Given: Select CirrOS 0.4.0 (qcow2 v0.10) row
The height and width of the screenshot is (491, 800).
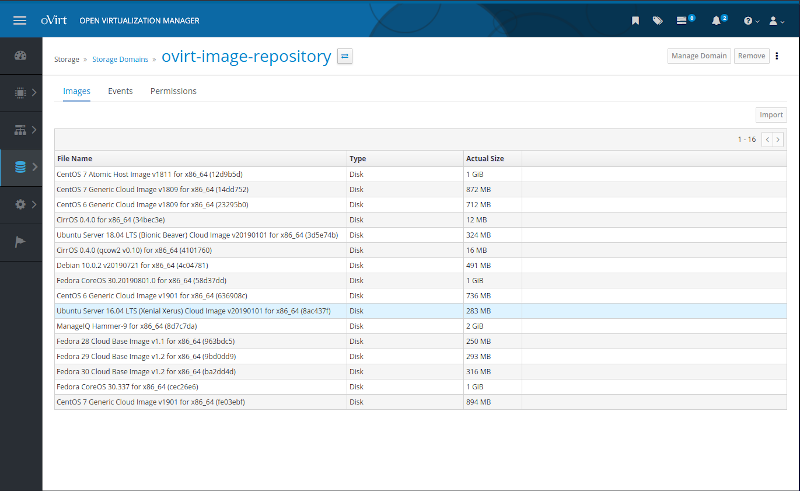Looking at the screenshot, I should pos(420,250).
